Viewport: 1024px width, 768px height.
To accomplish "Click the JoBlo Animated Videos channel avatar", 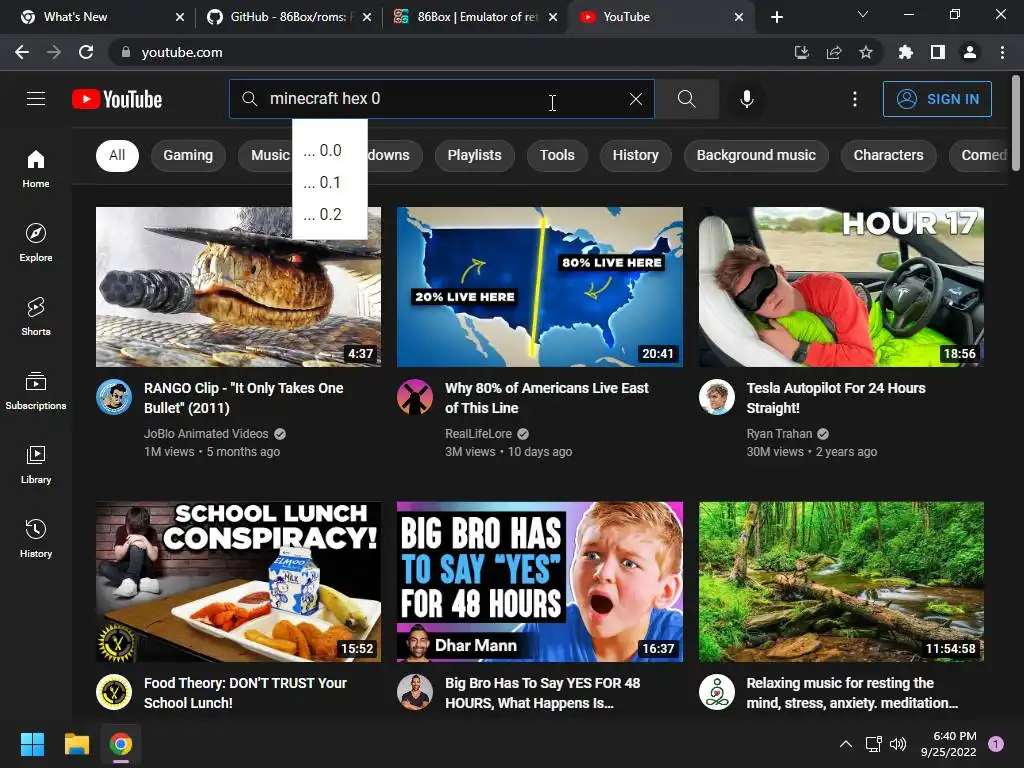I will [114, 397].
